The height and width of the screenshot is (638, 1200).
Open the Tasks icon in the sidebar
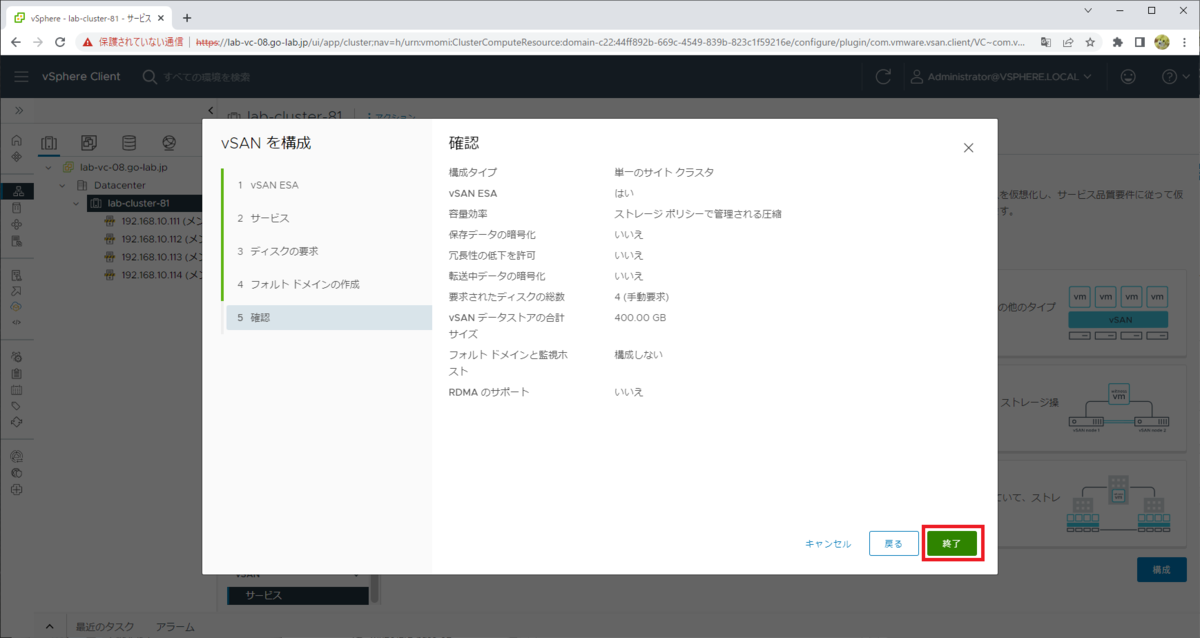click(17, 373)
